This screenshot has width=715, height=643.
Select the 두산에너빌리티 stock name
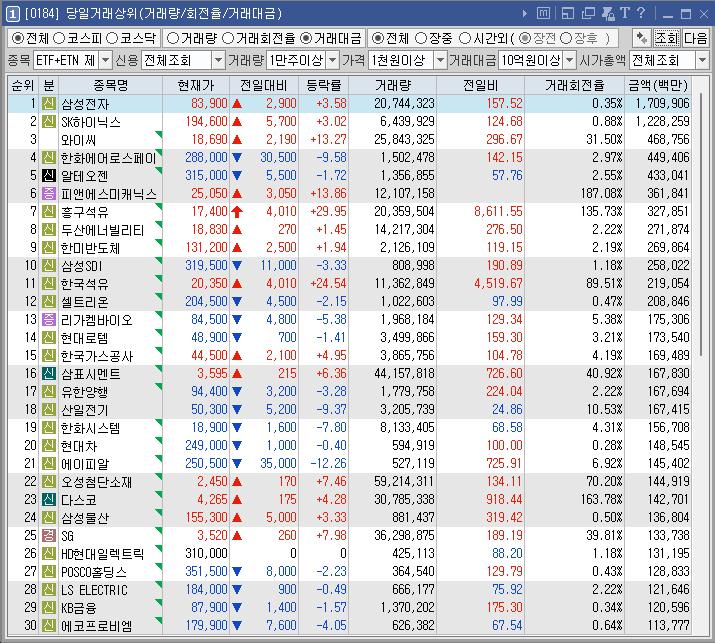[103, 230]
